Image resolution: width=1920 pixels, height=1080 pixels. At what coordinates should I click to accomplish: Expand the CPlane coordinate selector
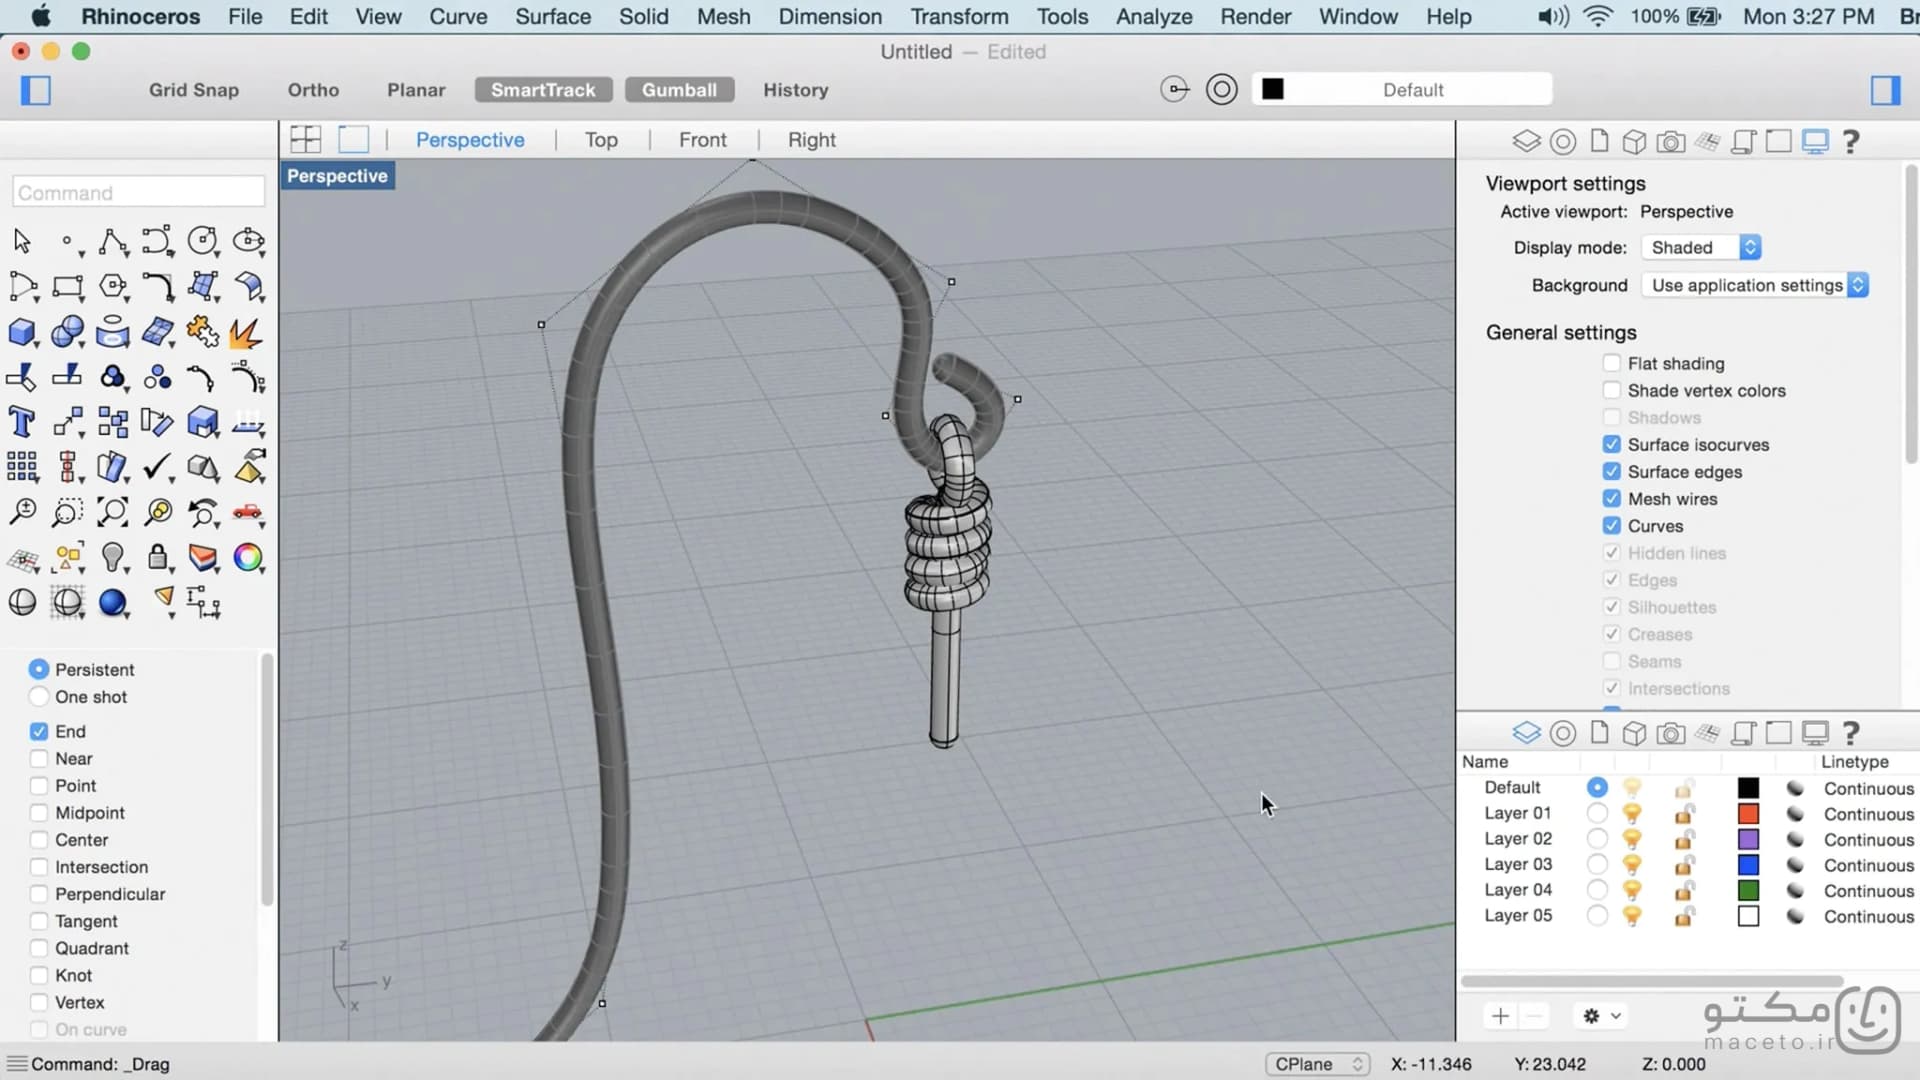(x=1317, y=1064)
